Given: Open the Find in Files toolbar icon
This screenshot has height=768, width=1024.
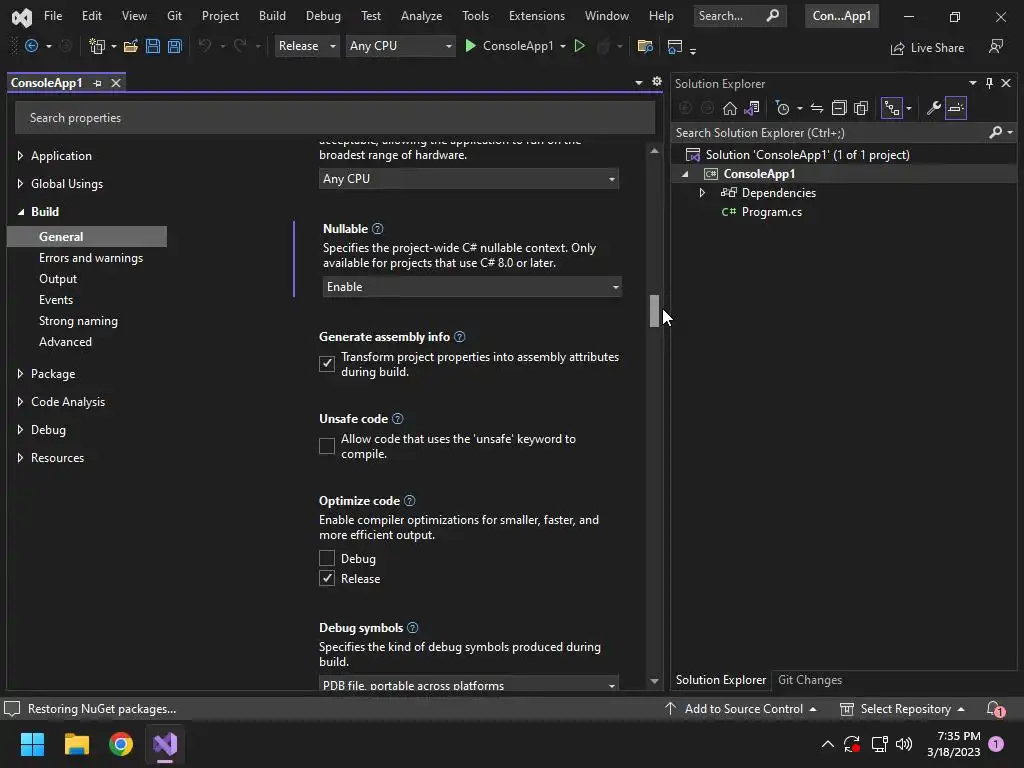Looking at the screenshot, I should tap(645, 46).
